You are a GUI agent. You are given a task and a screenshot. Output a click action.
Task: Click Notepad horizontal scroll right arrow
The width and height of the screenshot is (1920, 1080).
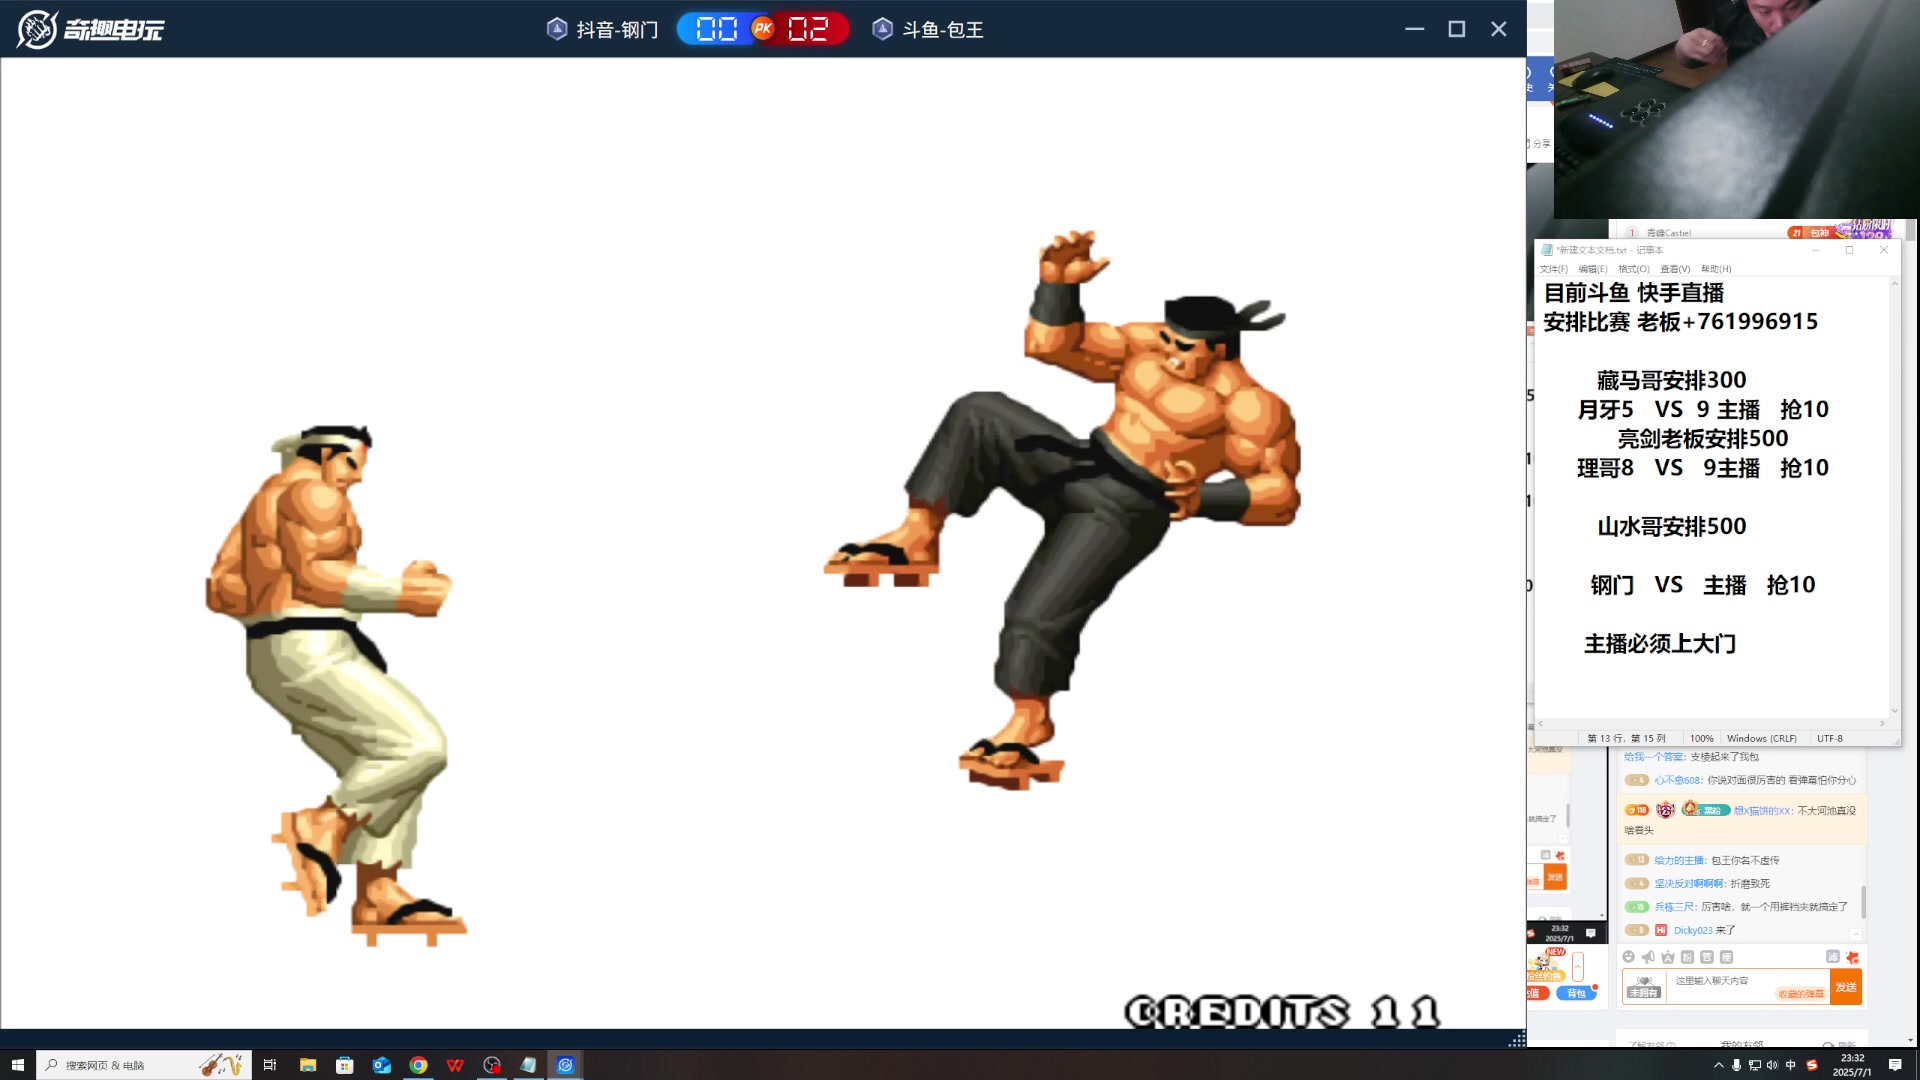coord(1882,723)
